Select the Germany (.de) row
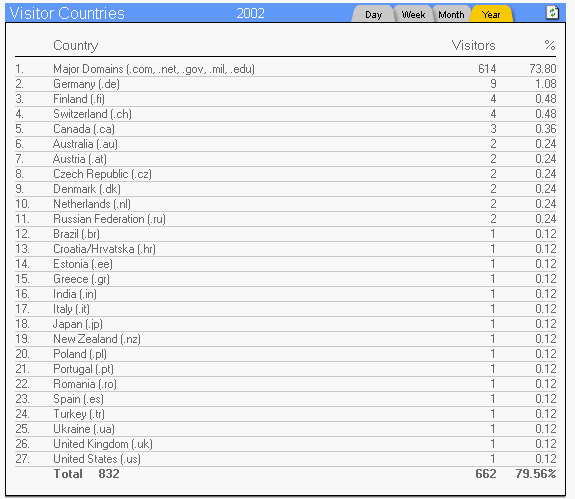Image resolution: width=575 pixels, height=499 pixels. 285,84
